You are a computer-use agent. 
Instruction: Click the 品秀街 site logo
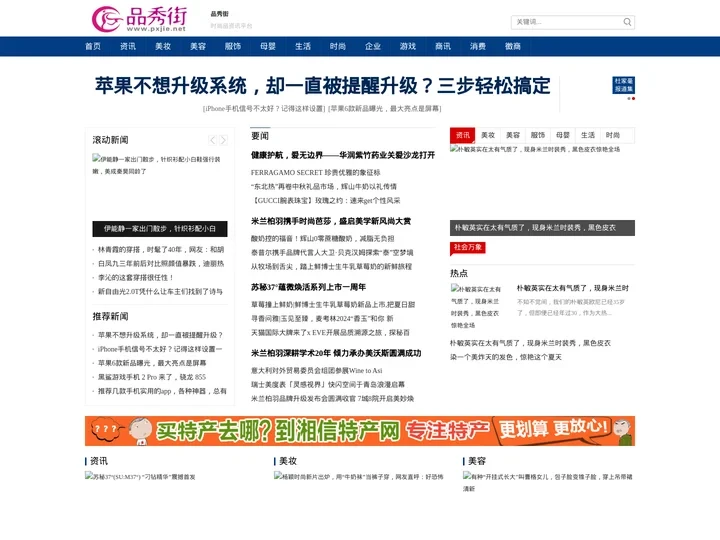point(140,19)
